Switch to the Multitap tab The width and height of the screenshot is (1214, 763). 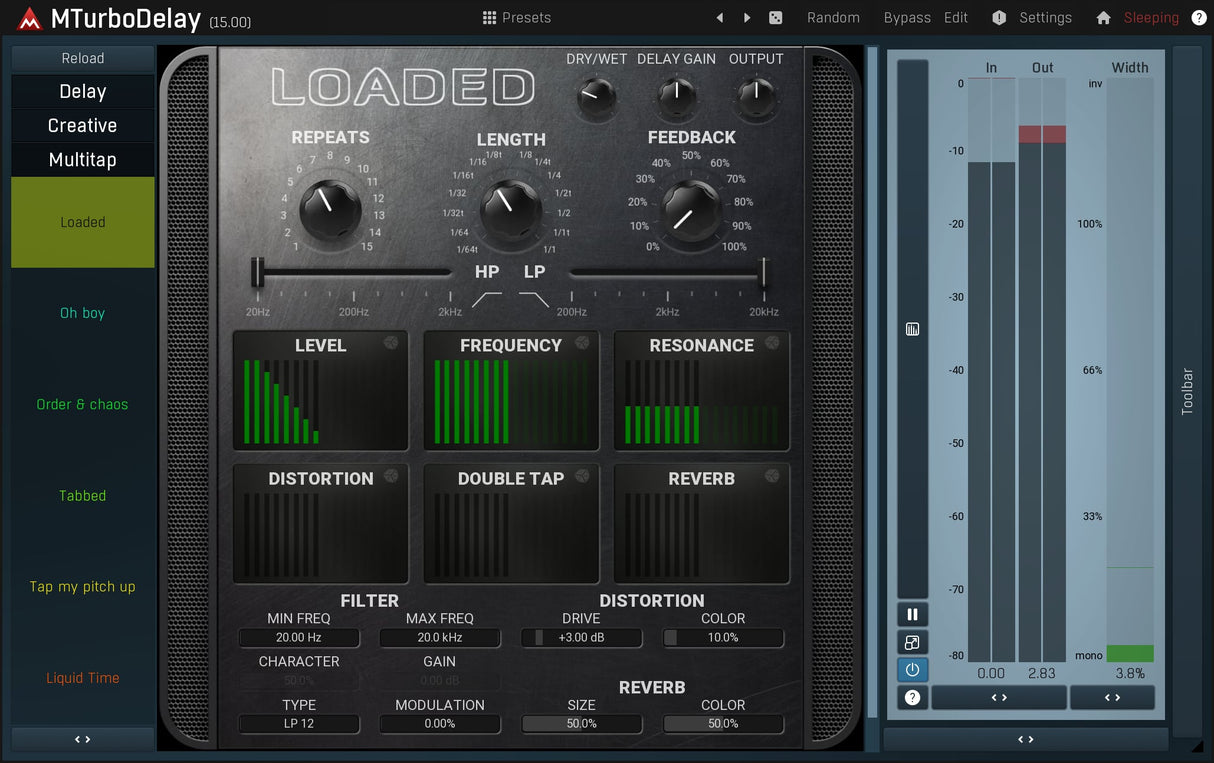(83, 160)
